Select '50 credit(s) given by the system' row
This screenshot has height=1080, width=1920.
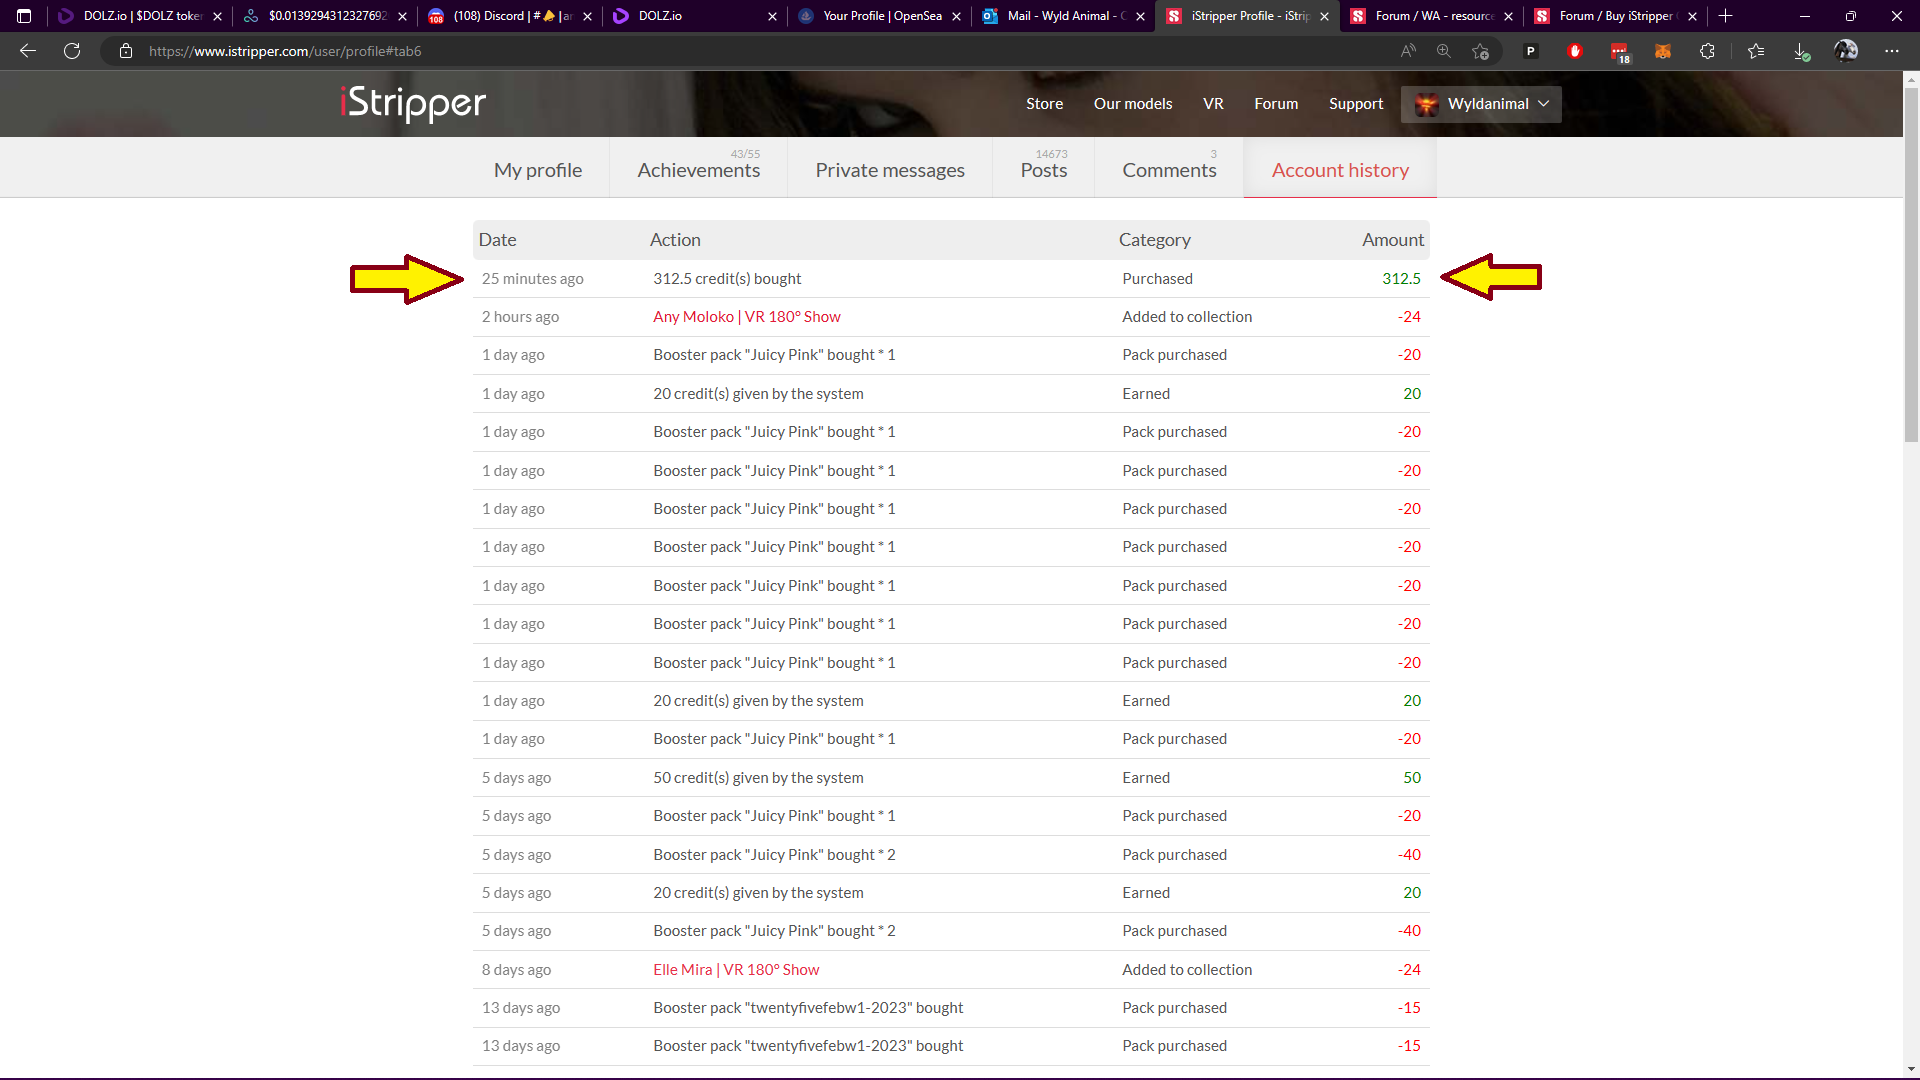[x=951, y=778]
